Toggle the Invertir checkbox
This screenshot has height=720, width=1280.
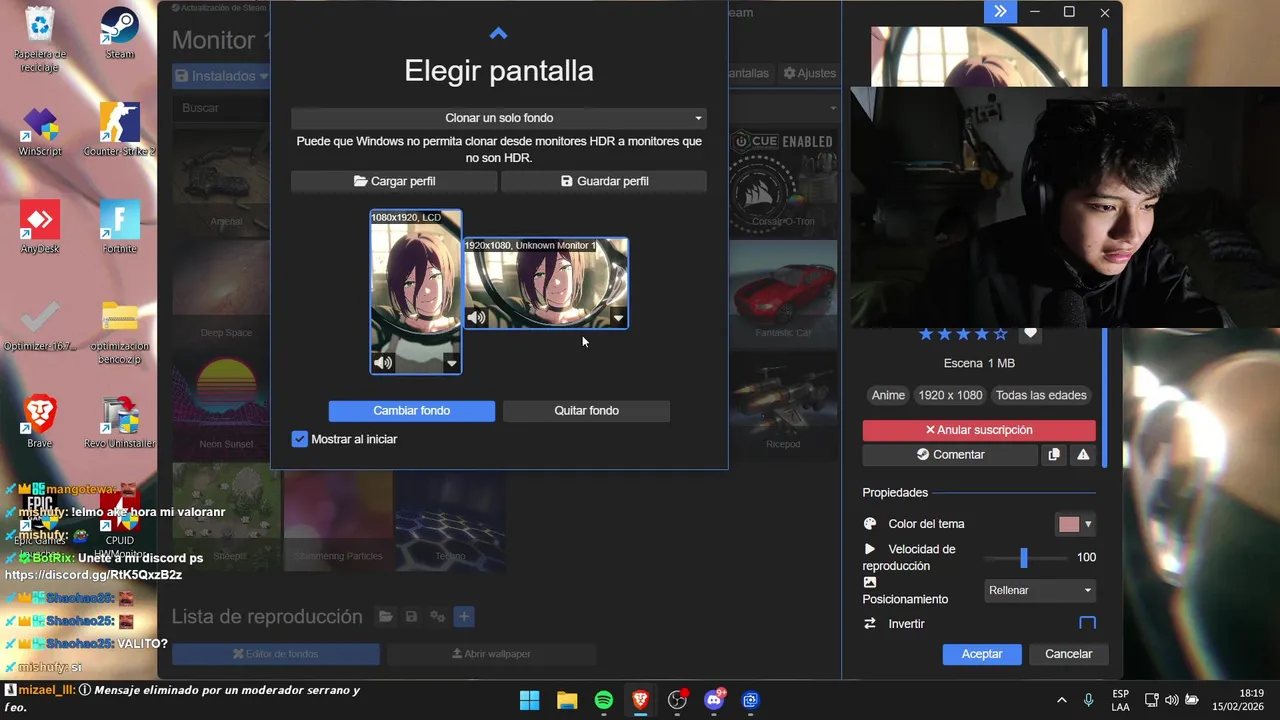click(x=1087, y=624)
